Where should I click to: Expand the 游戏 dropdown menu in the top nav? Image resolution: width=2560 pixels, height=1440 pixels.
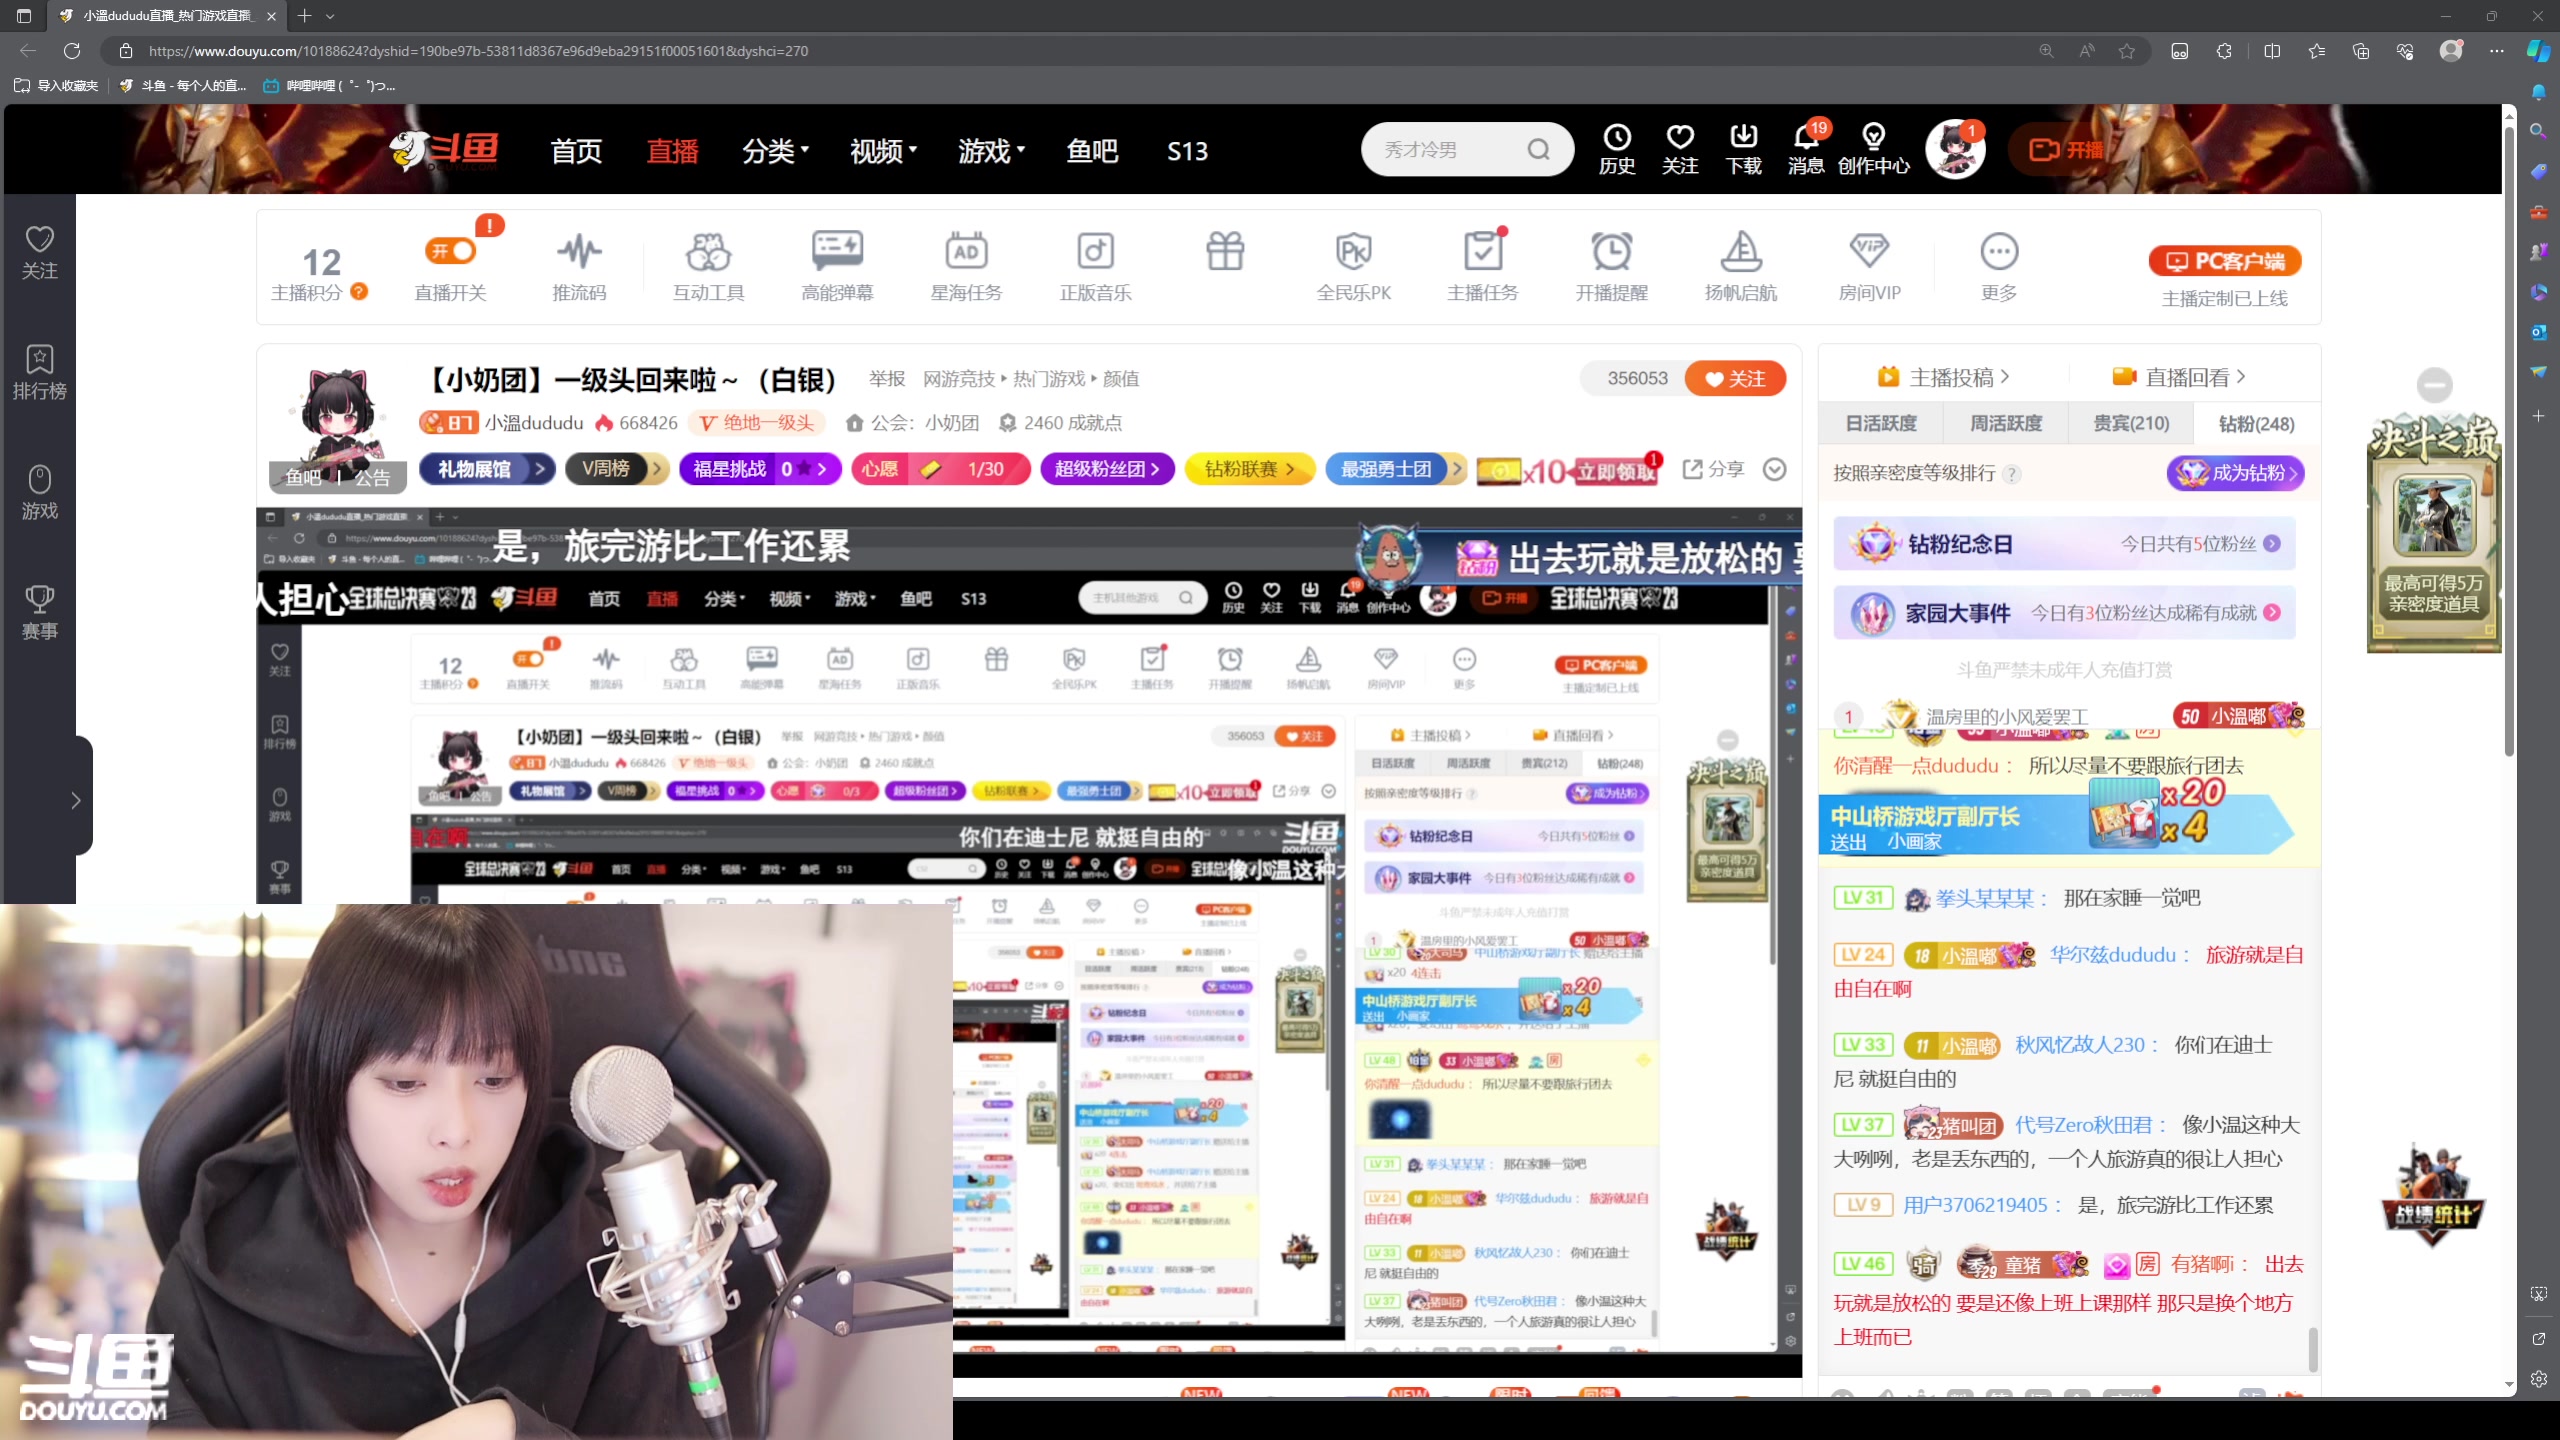click(991, 151)
